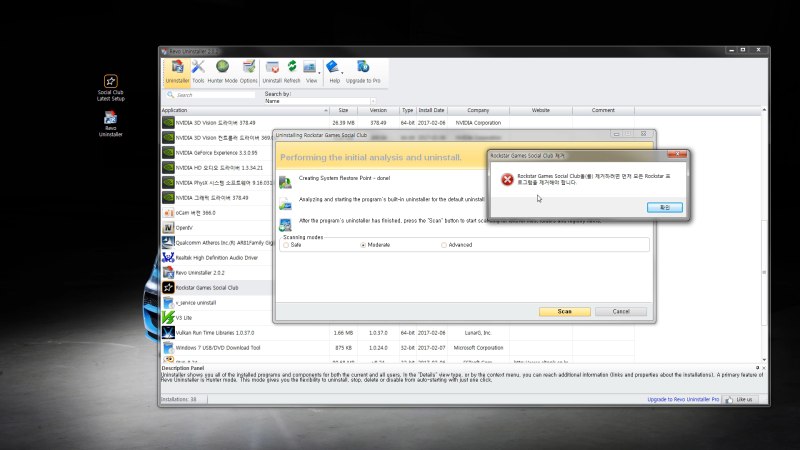Click the Comment column header
The width and height of the screenshot is (800, 450).
coord(603,110)
